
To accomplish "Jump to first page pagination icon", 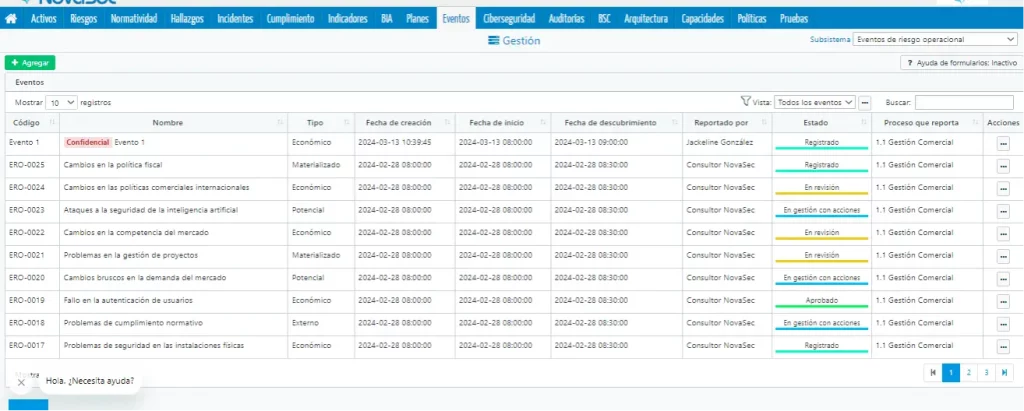I will [933, 373].
